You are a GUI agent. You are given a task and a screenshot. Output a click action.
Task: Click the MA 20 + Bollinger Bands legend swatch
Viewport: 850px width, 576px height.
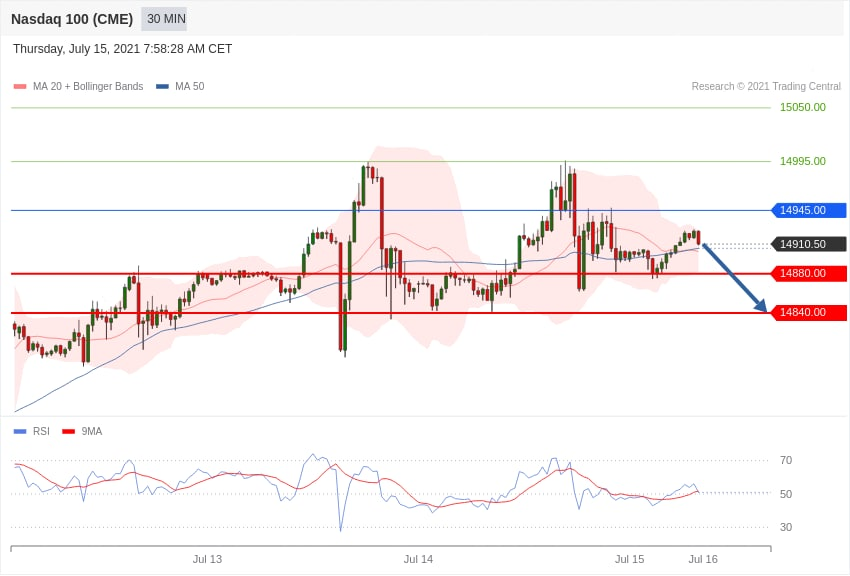[x=20, y=86]
